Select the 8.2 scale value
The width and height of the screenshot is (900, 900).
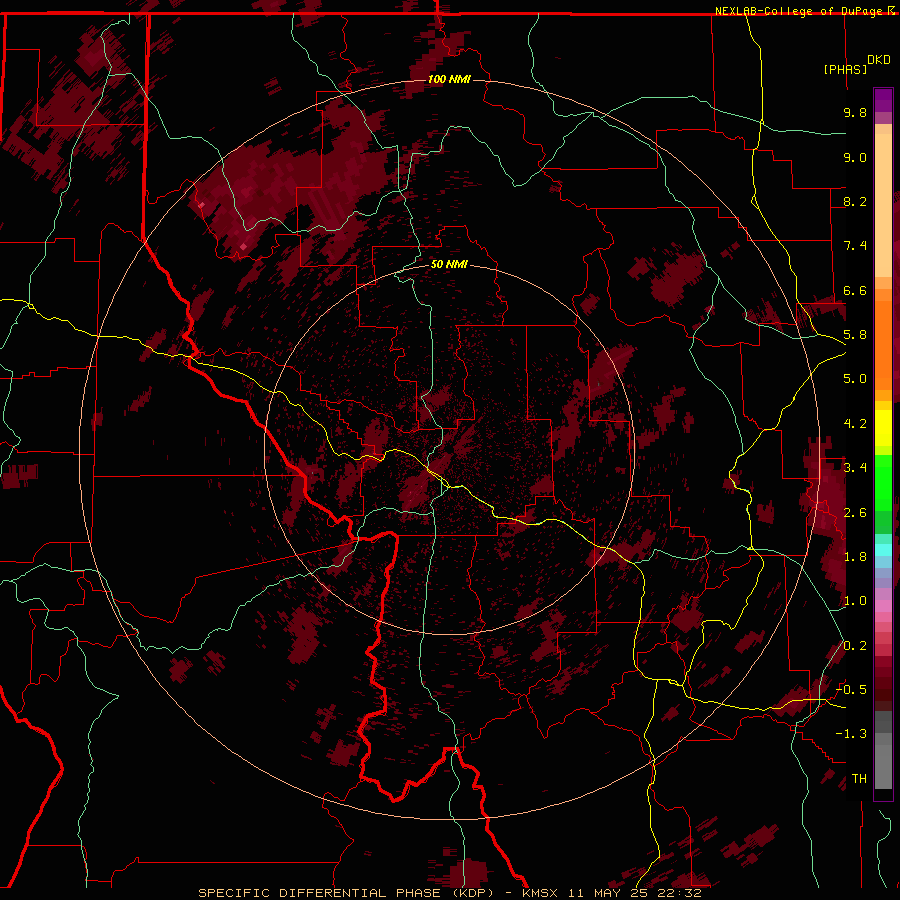click(855, 201)
